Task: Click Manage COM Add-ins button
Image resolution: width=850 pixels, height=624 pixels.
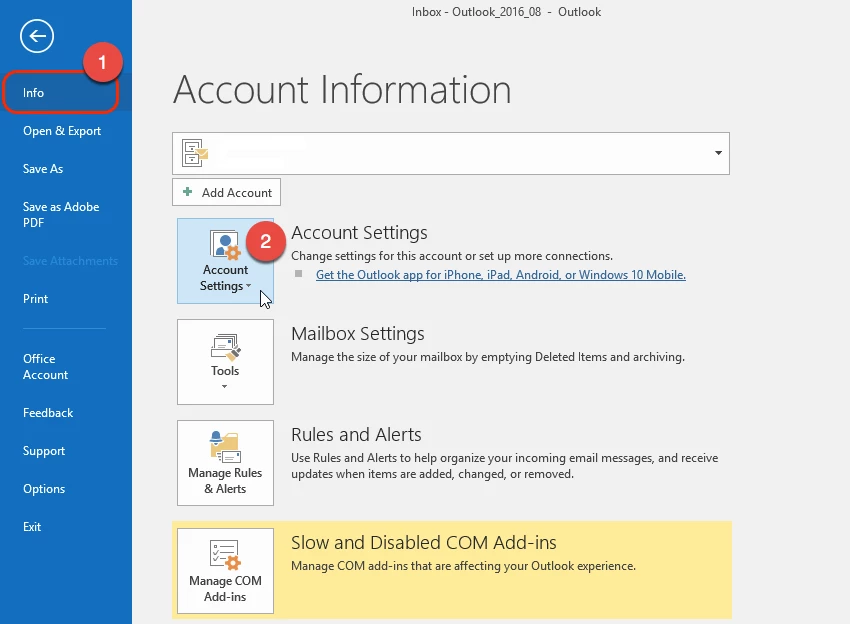Action: (225, 571)
